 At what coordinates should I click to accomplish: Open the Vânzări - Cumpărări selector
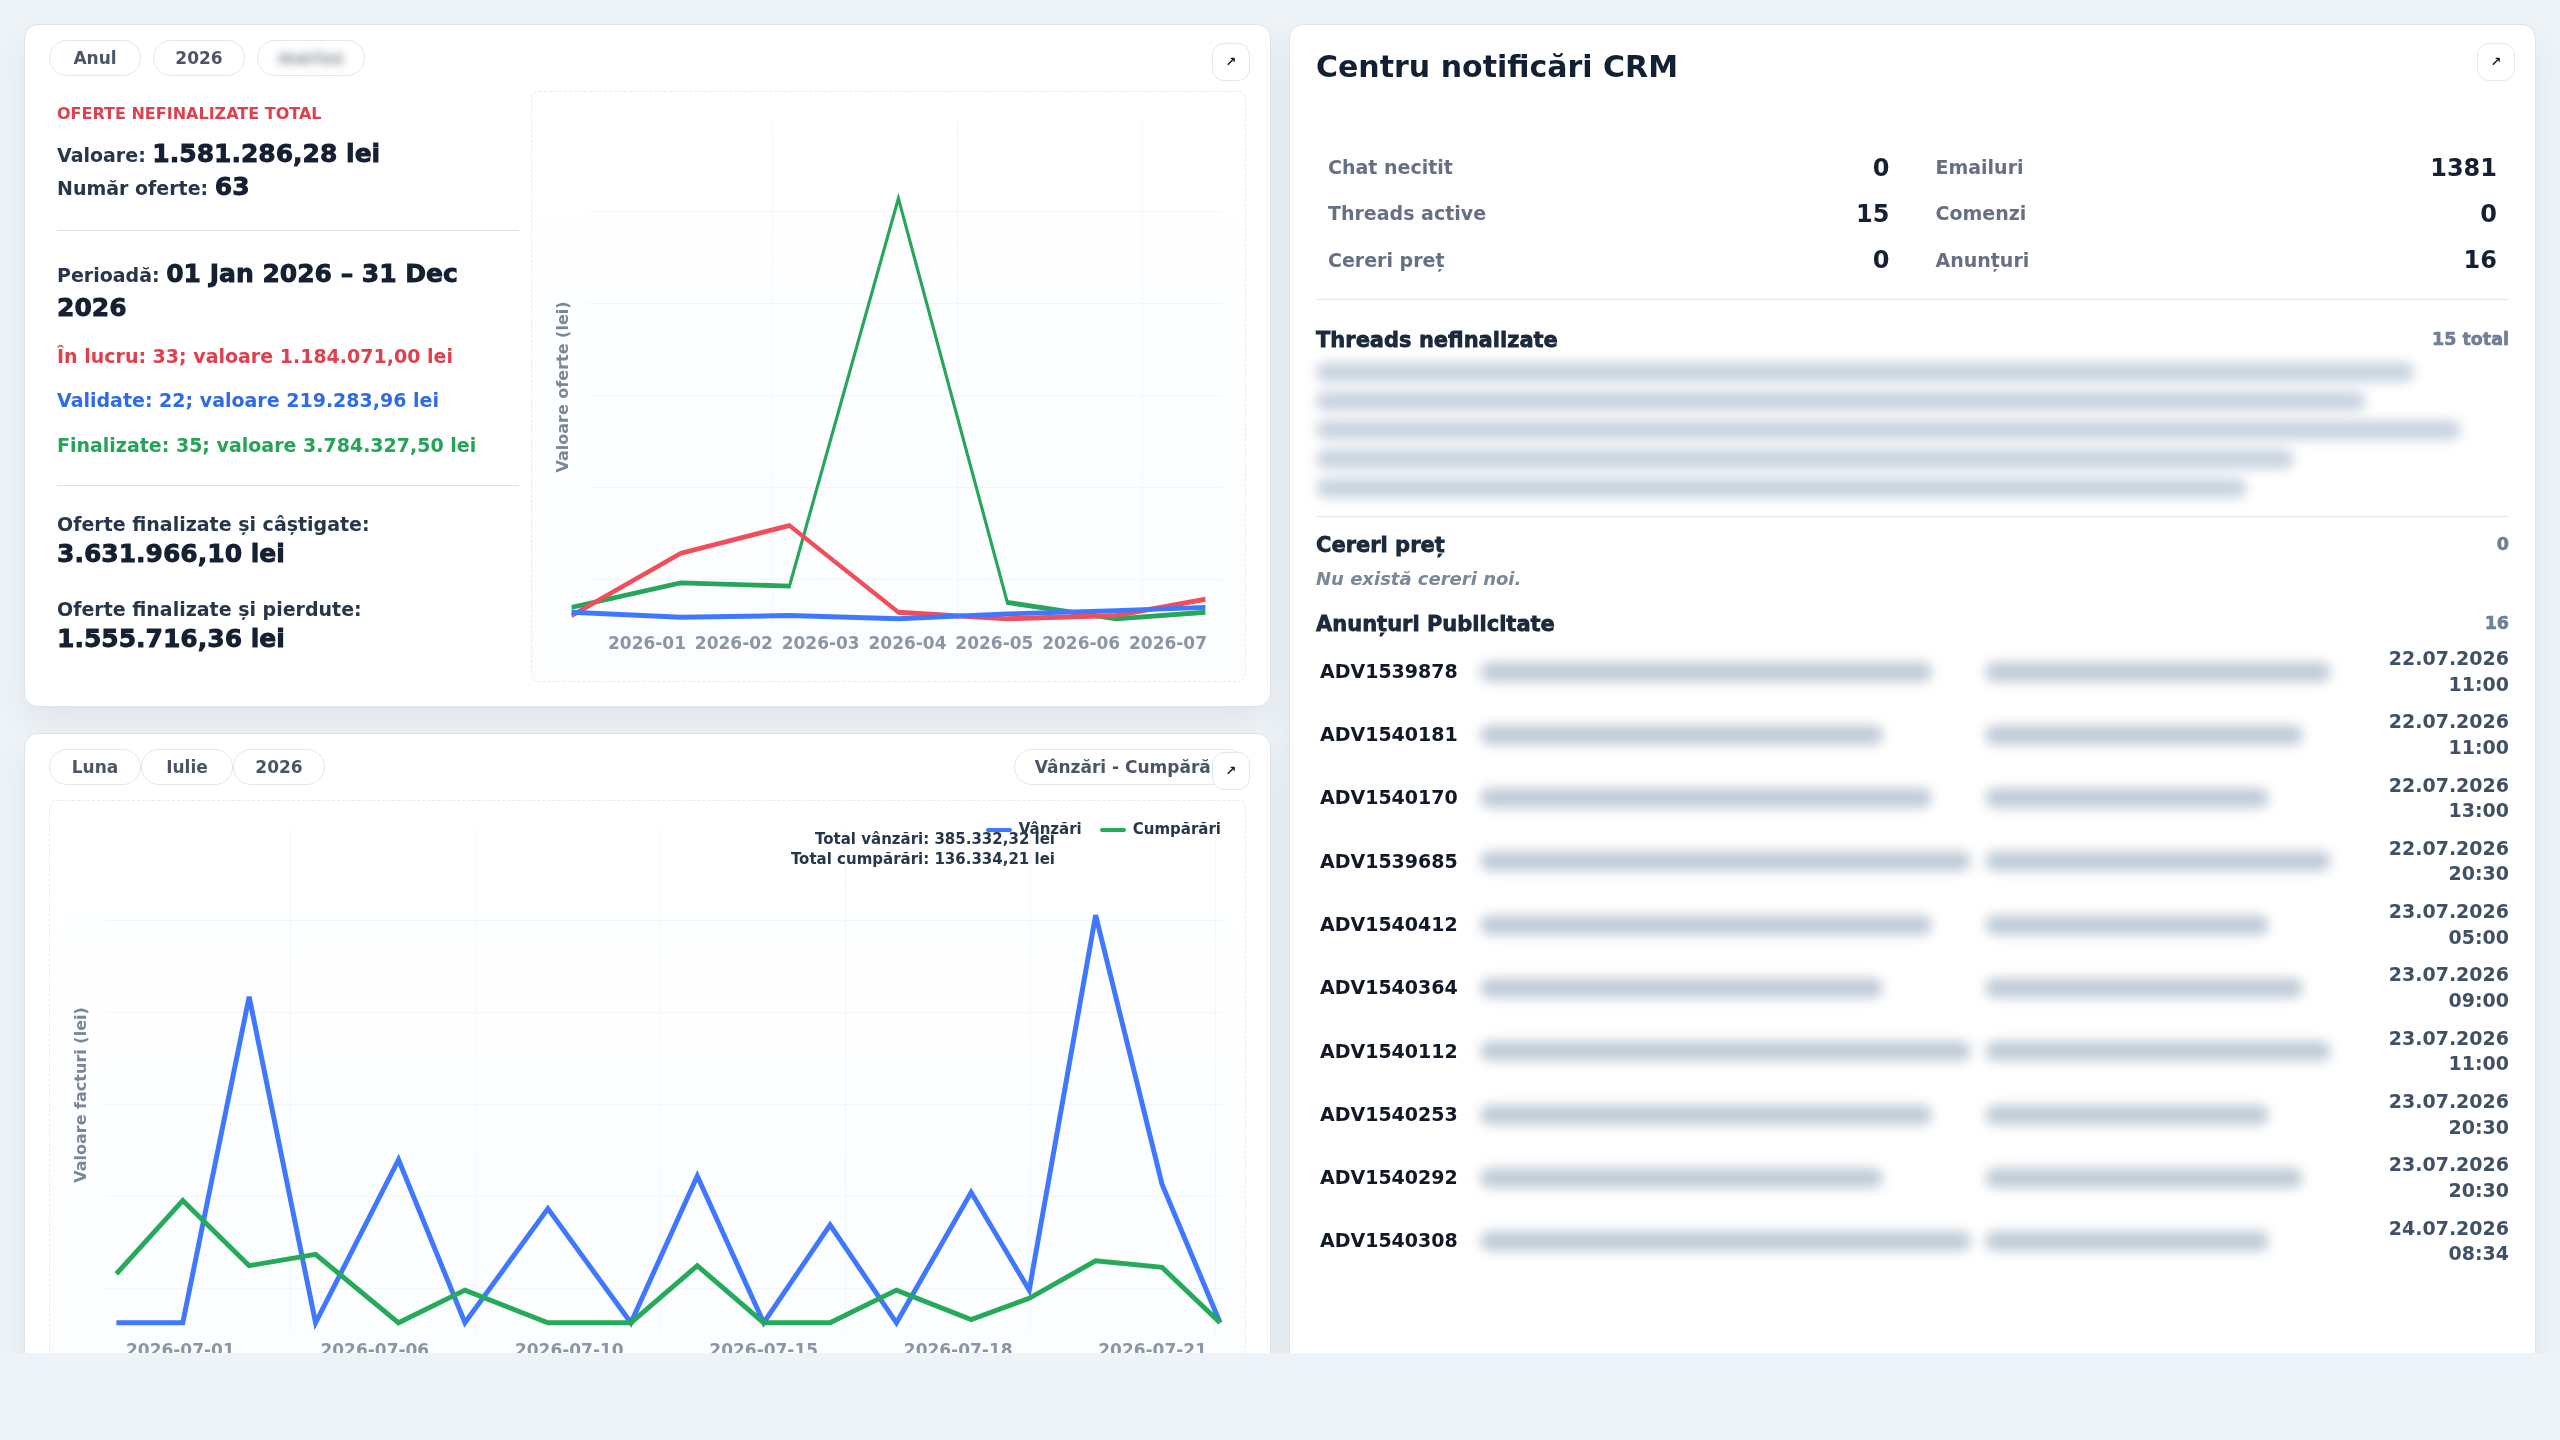1120,767
